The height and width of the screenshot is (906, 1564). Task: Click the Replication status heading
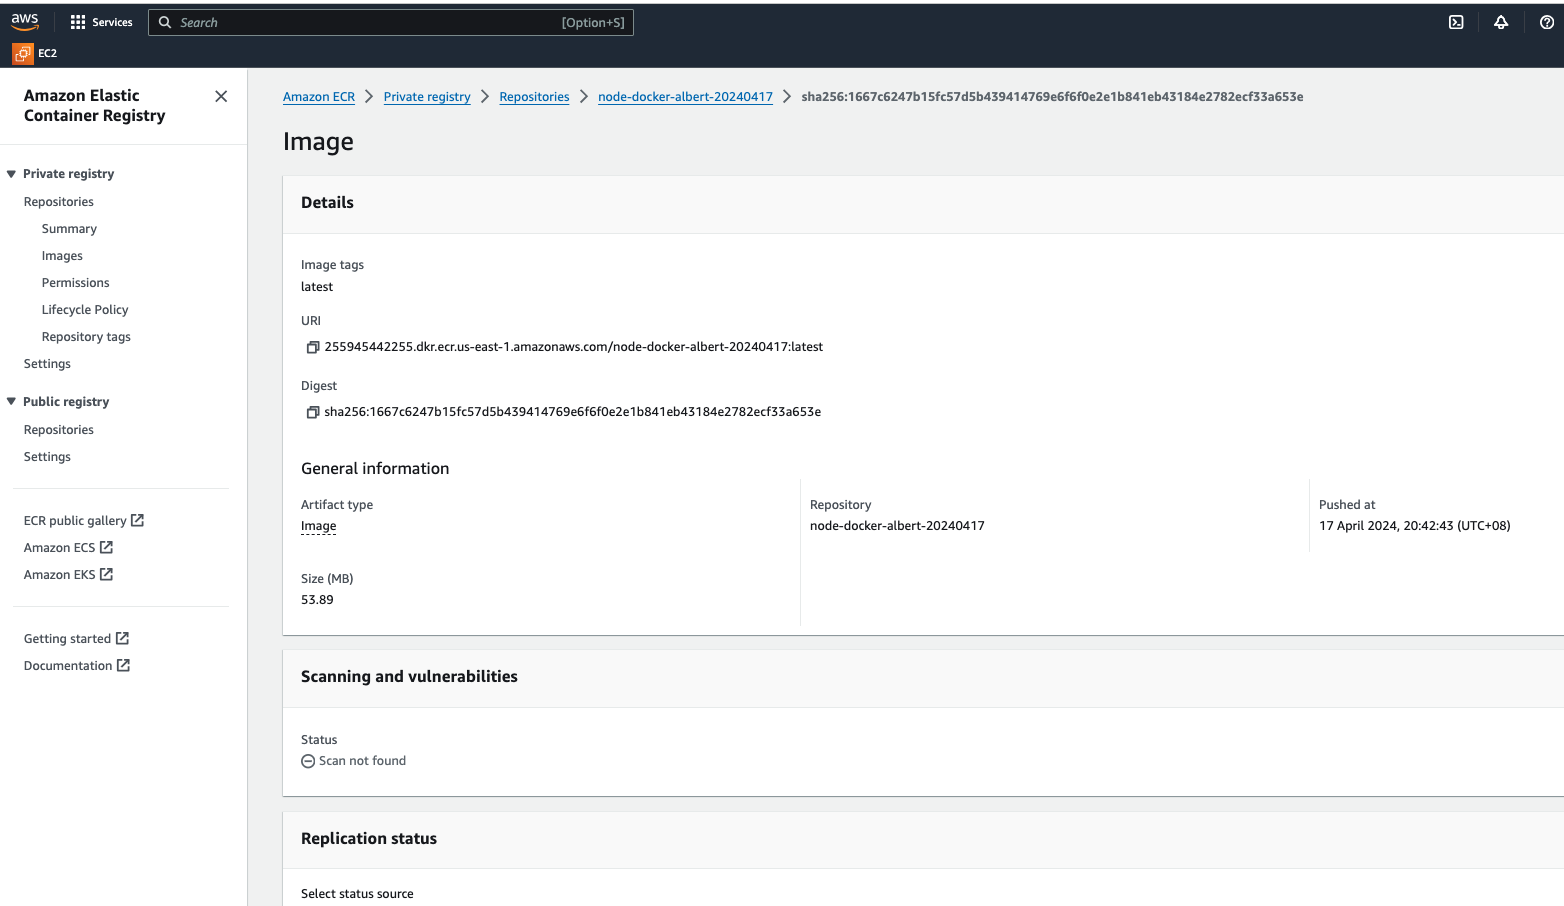[369, 839]
